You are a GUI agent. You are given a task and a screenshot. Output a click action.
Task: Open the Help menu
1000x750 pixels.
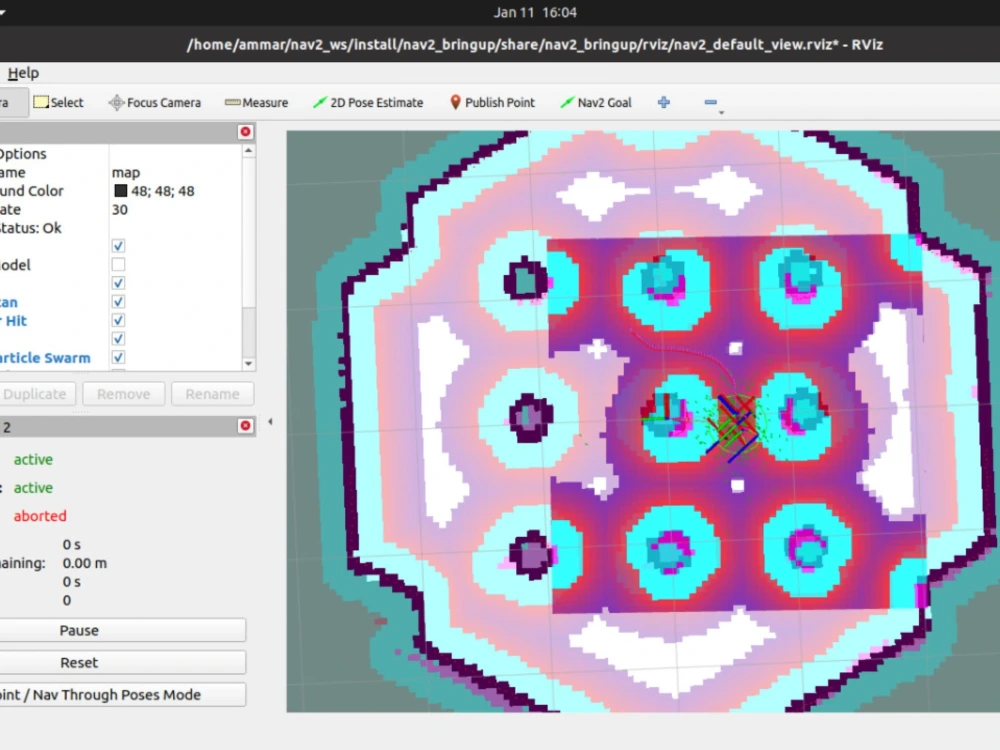point(23,72)
